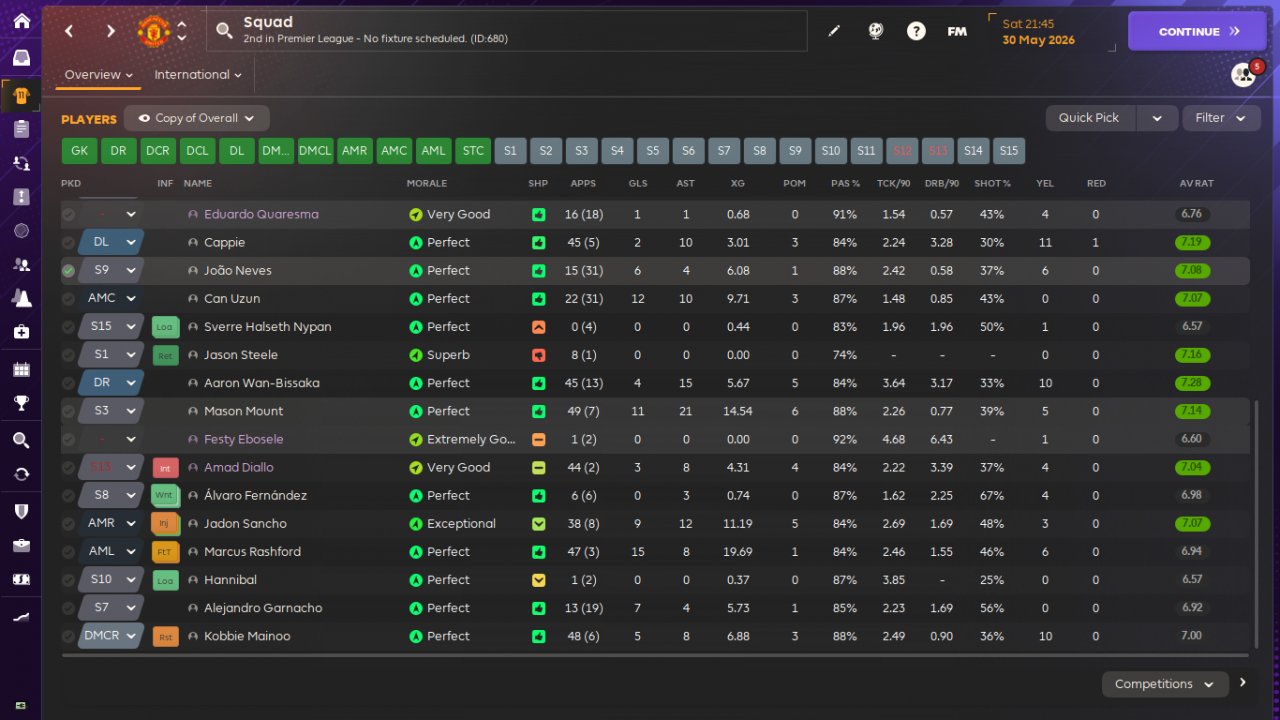The width and height of the screenshot is (1280, 720).
Task: Go back with the left arrow
Action: (69, 31)
